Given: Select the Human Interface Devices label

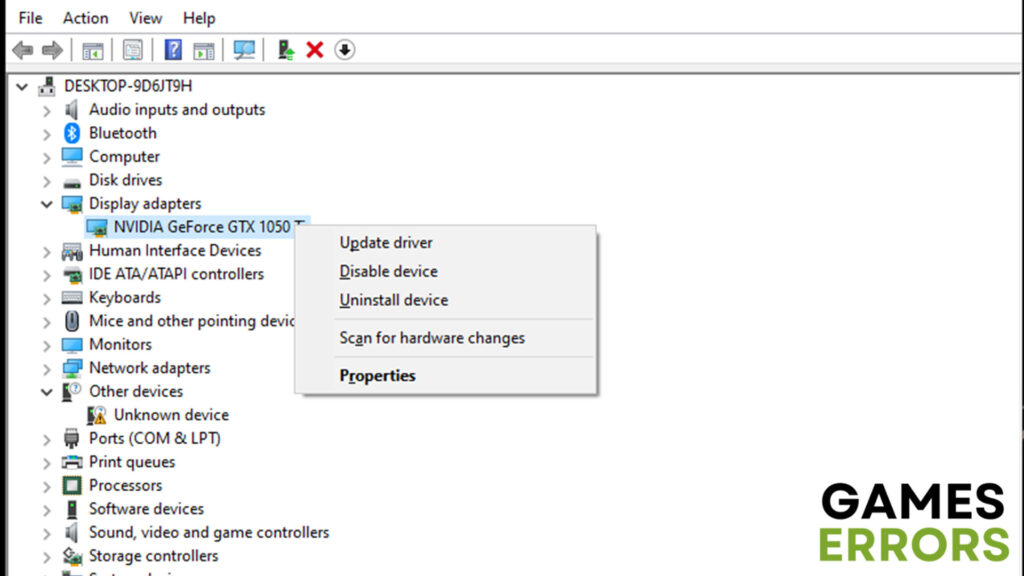Looking at the screenshot, I should (175, 251).
